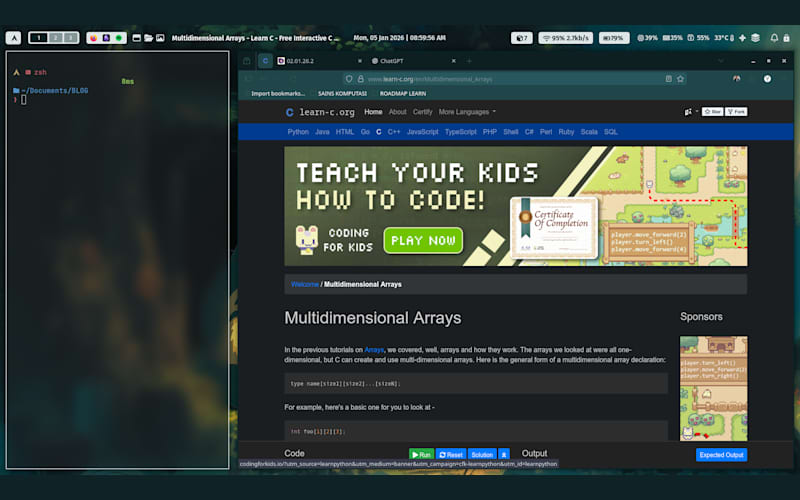Open the Certify menu item
This screenshot has width=800, height=500.
422,112
